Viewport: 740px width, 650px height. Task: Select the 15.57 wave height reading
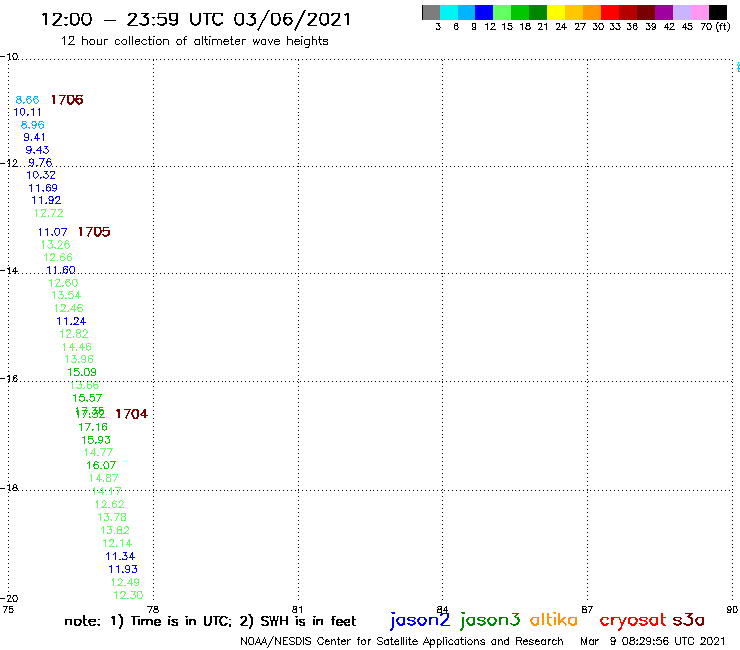[87, 398]
